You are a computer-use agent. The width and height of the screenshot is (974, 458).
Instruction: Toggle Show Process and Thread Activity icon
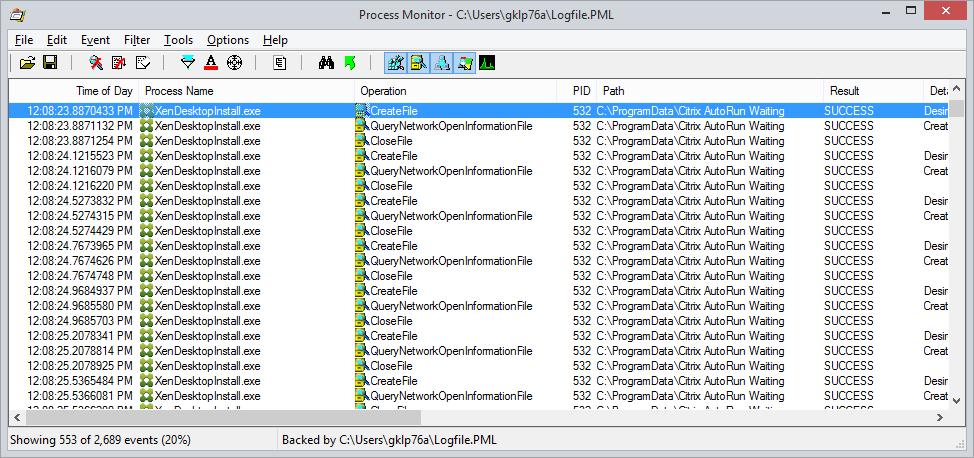tap(465, 63)
